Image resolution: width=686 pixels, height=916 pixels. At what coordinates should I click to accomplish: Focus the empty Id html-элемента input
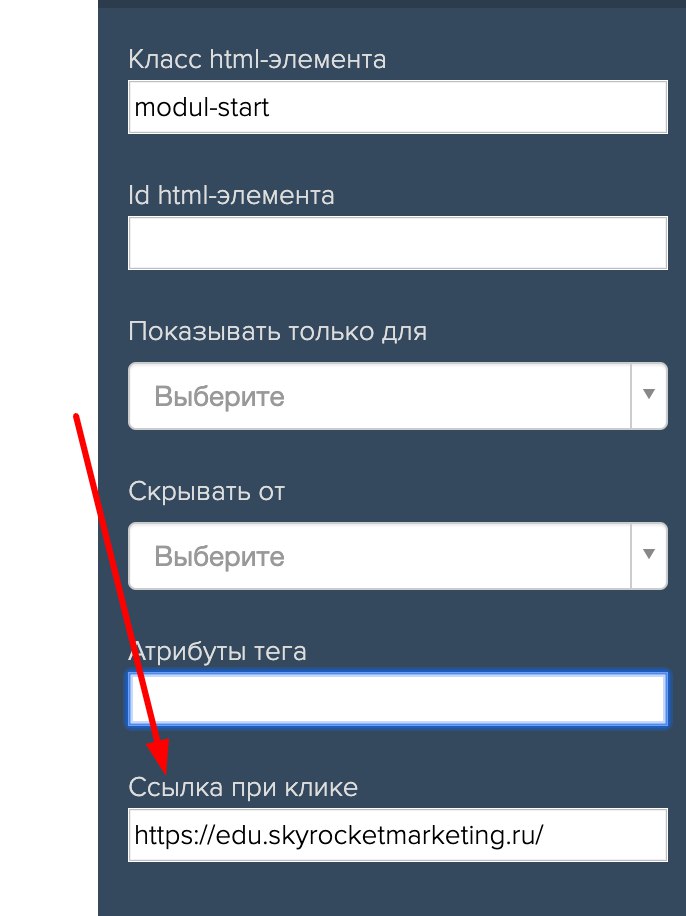tap(397, 243)
